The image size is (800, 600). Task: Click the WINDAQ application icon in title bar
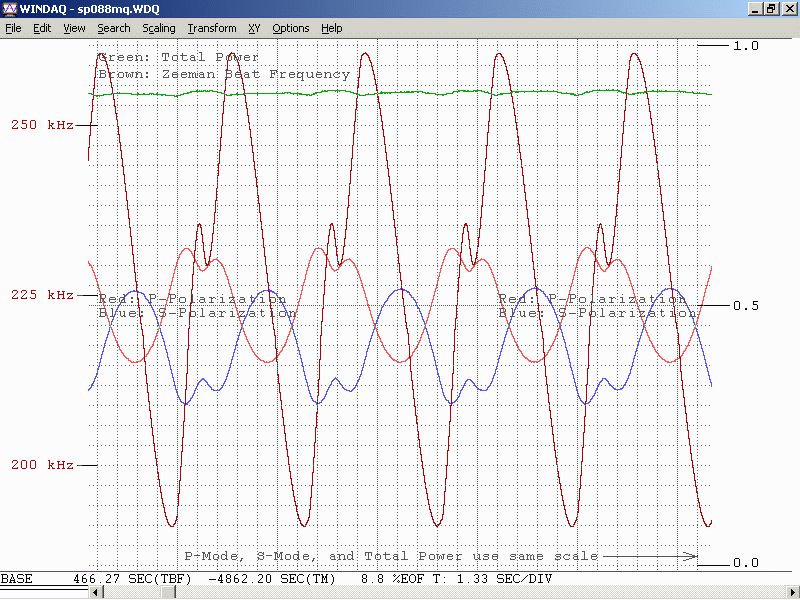(9, 8)
